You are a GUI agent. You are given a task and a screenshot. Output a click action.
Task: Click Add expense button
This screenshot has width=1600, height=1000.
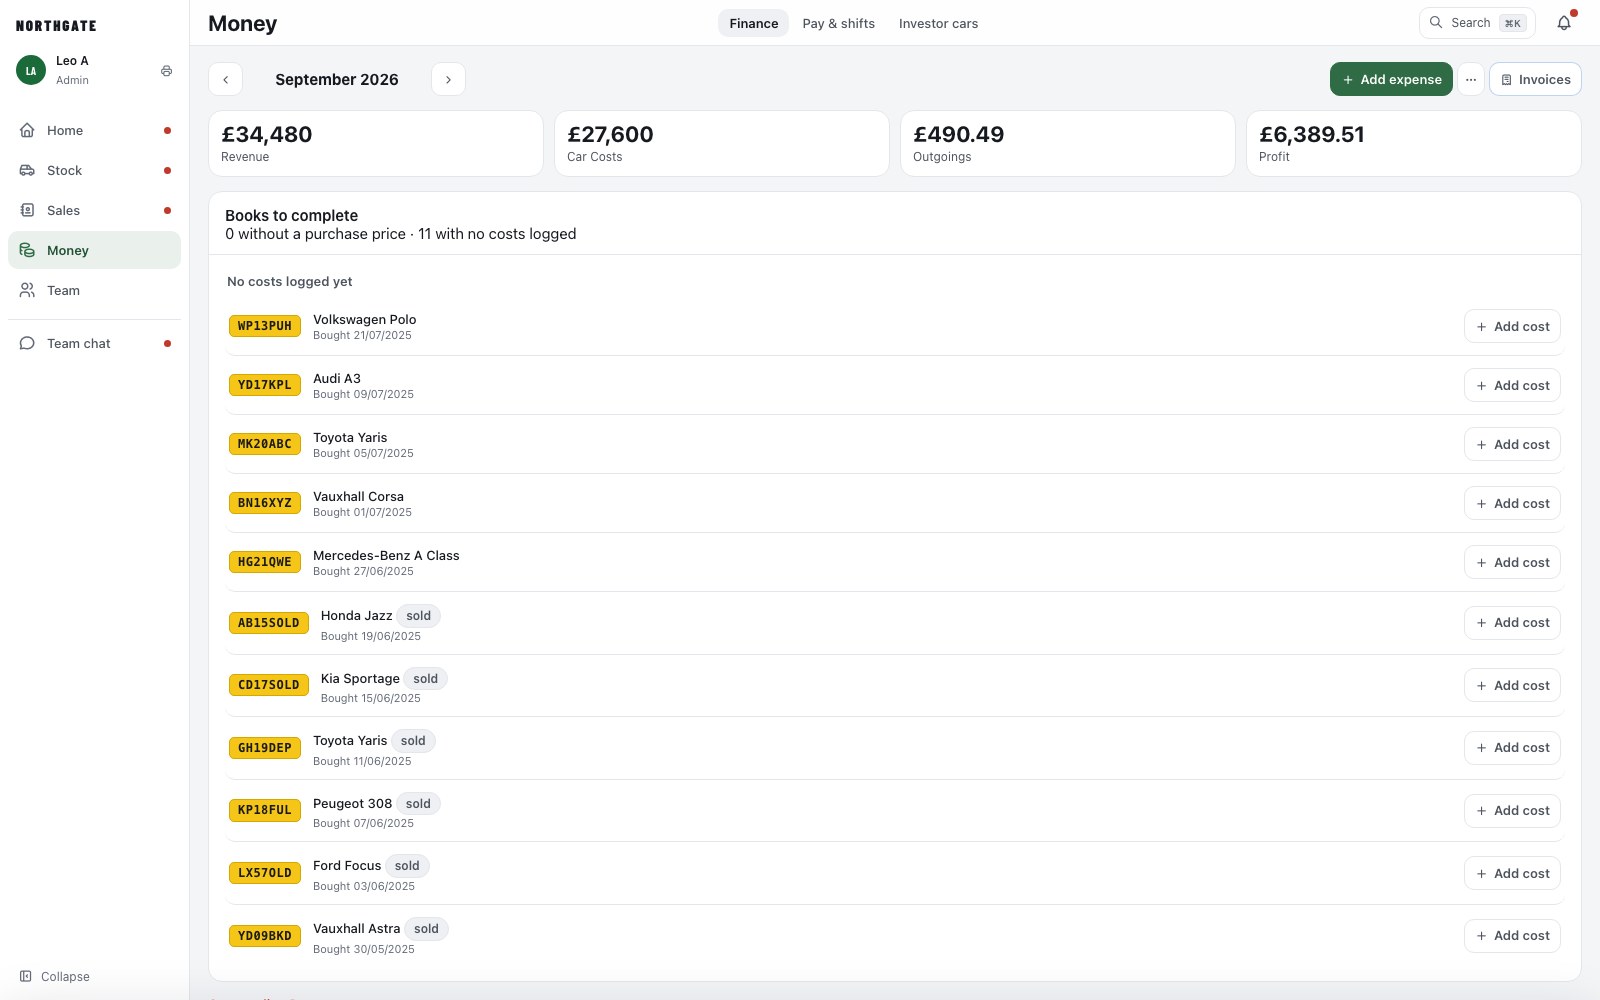click(x=1391, y=79)
